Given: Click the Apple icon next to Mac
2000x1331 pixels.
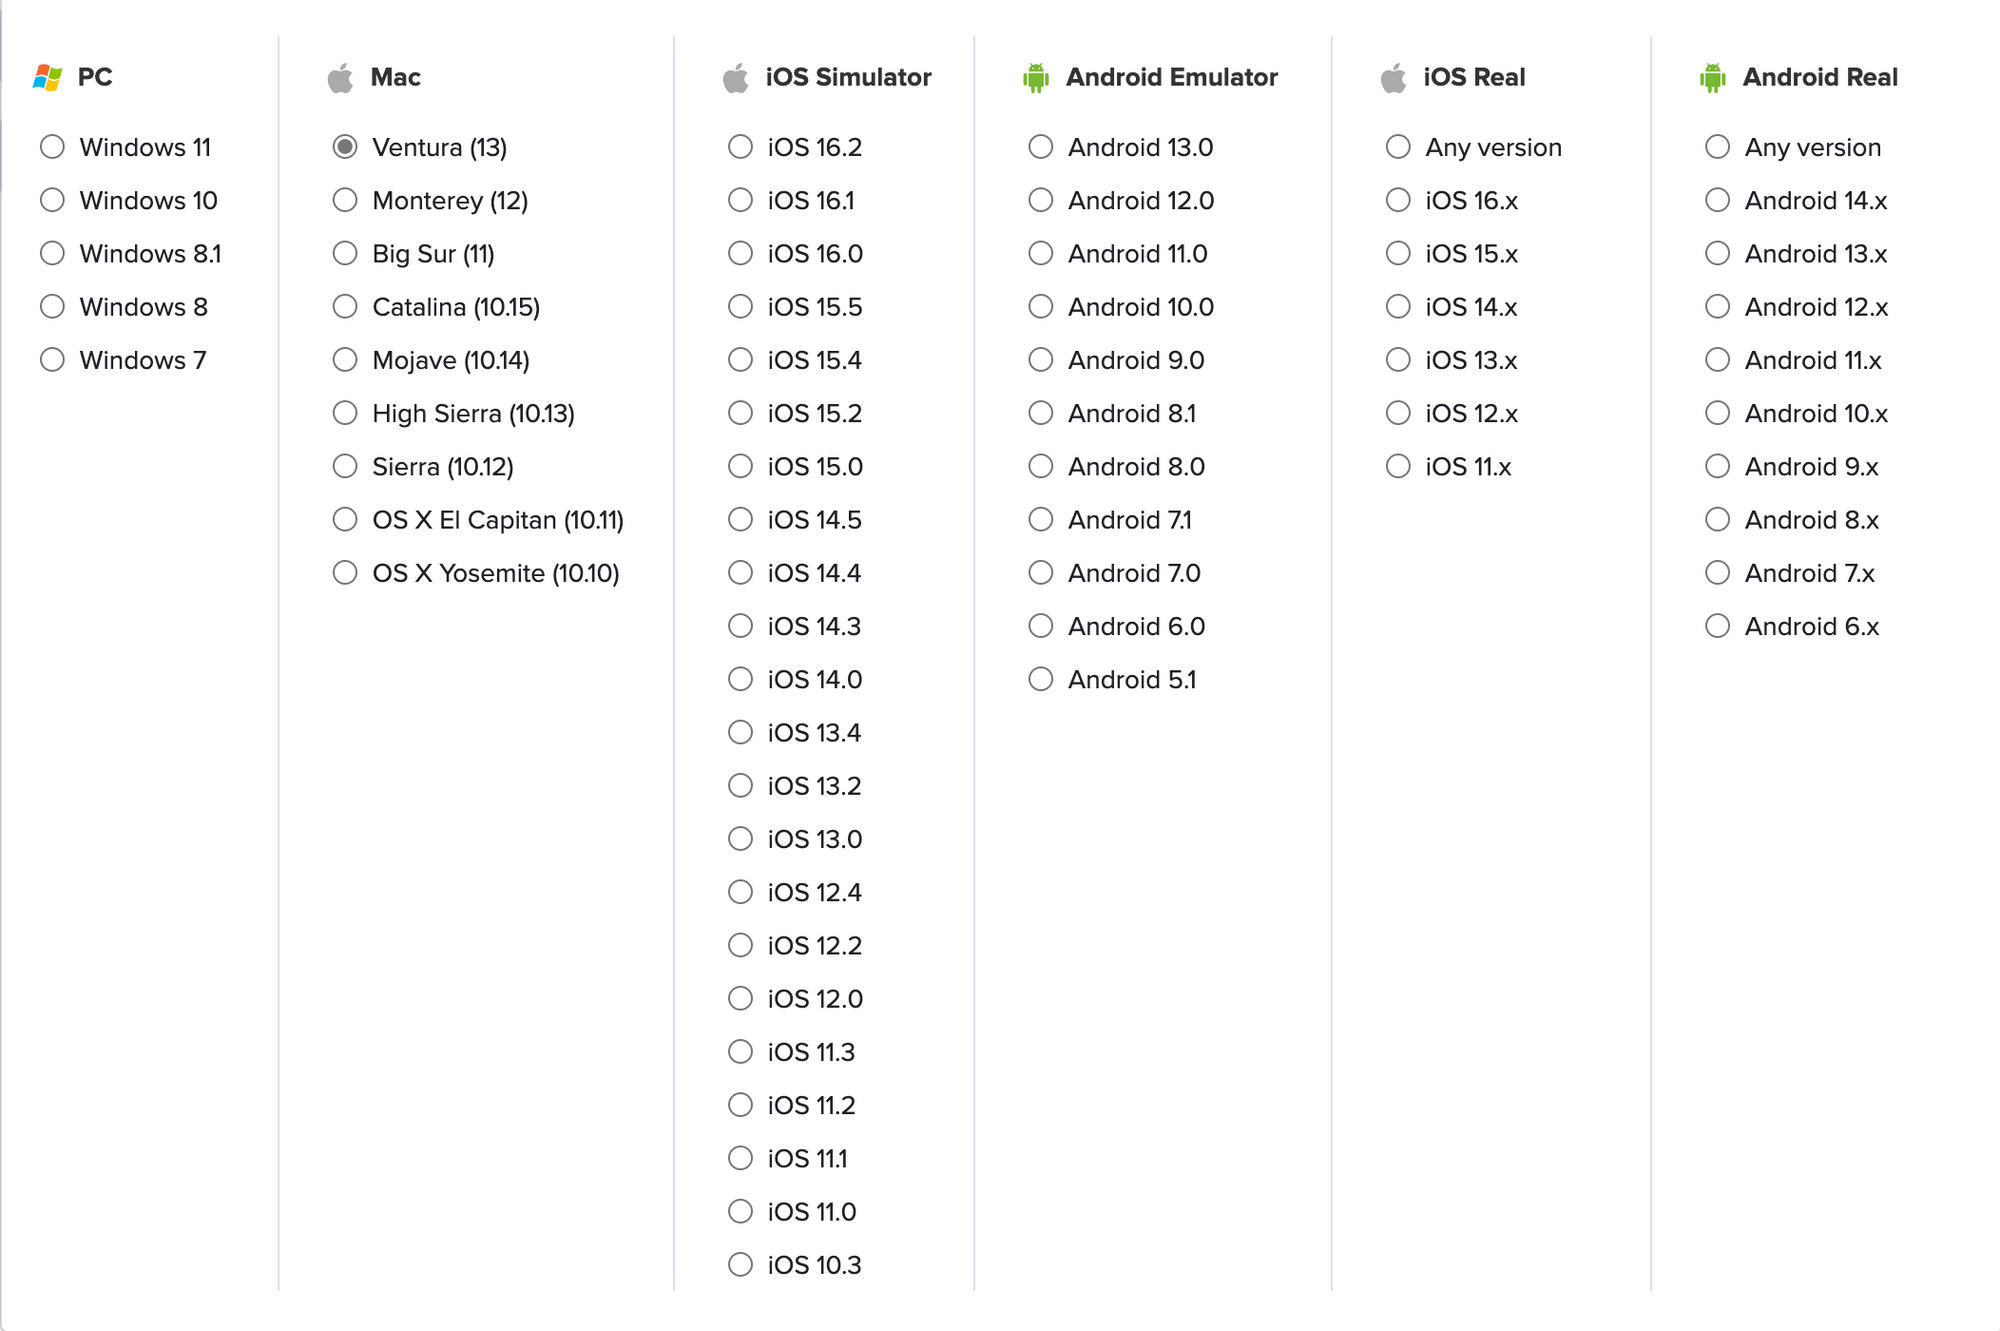Looking at the screenshot, I should click(340, 77).
